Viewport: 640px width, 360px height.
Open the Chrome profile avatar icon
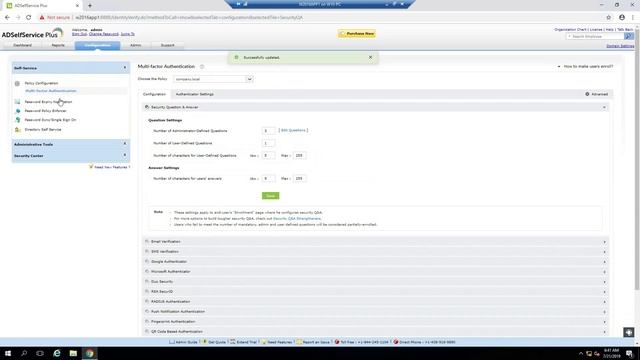[x=622, y=18]
